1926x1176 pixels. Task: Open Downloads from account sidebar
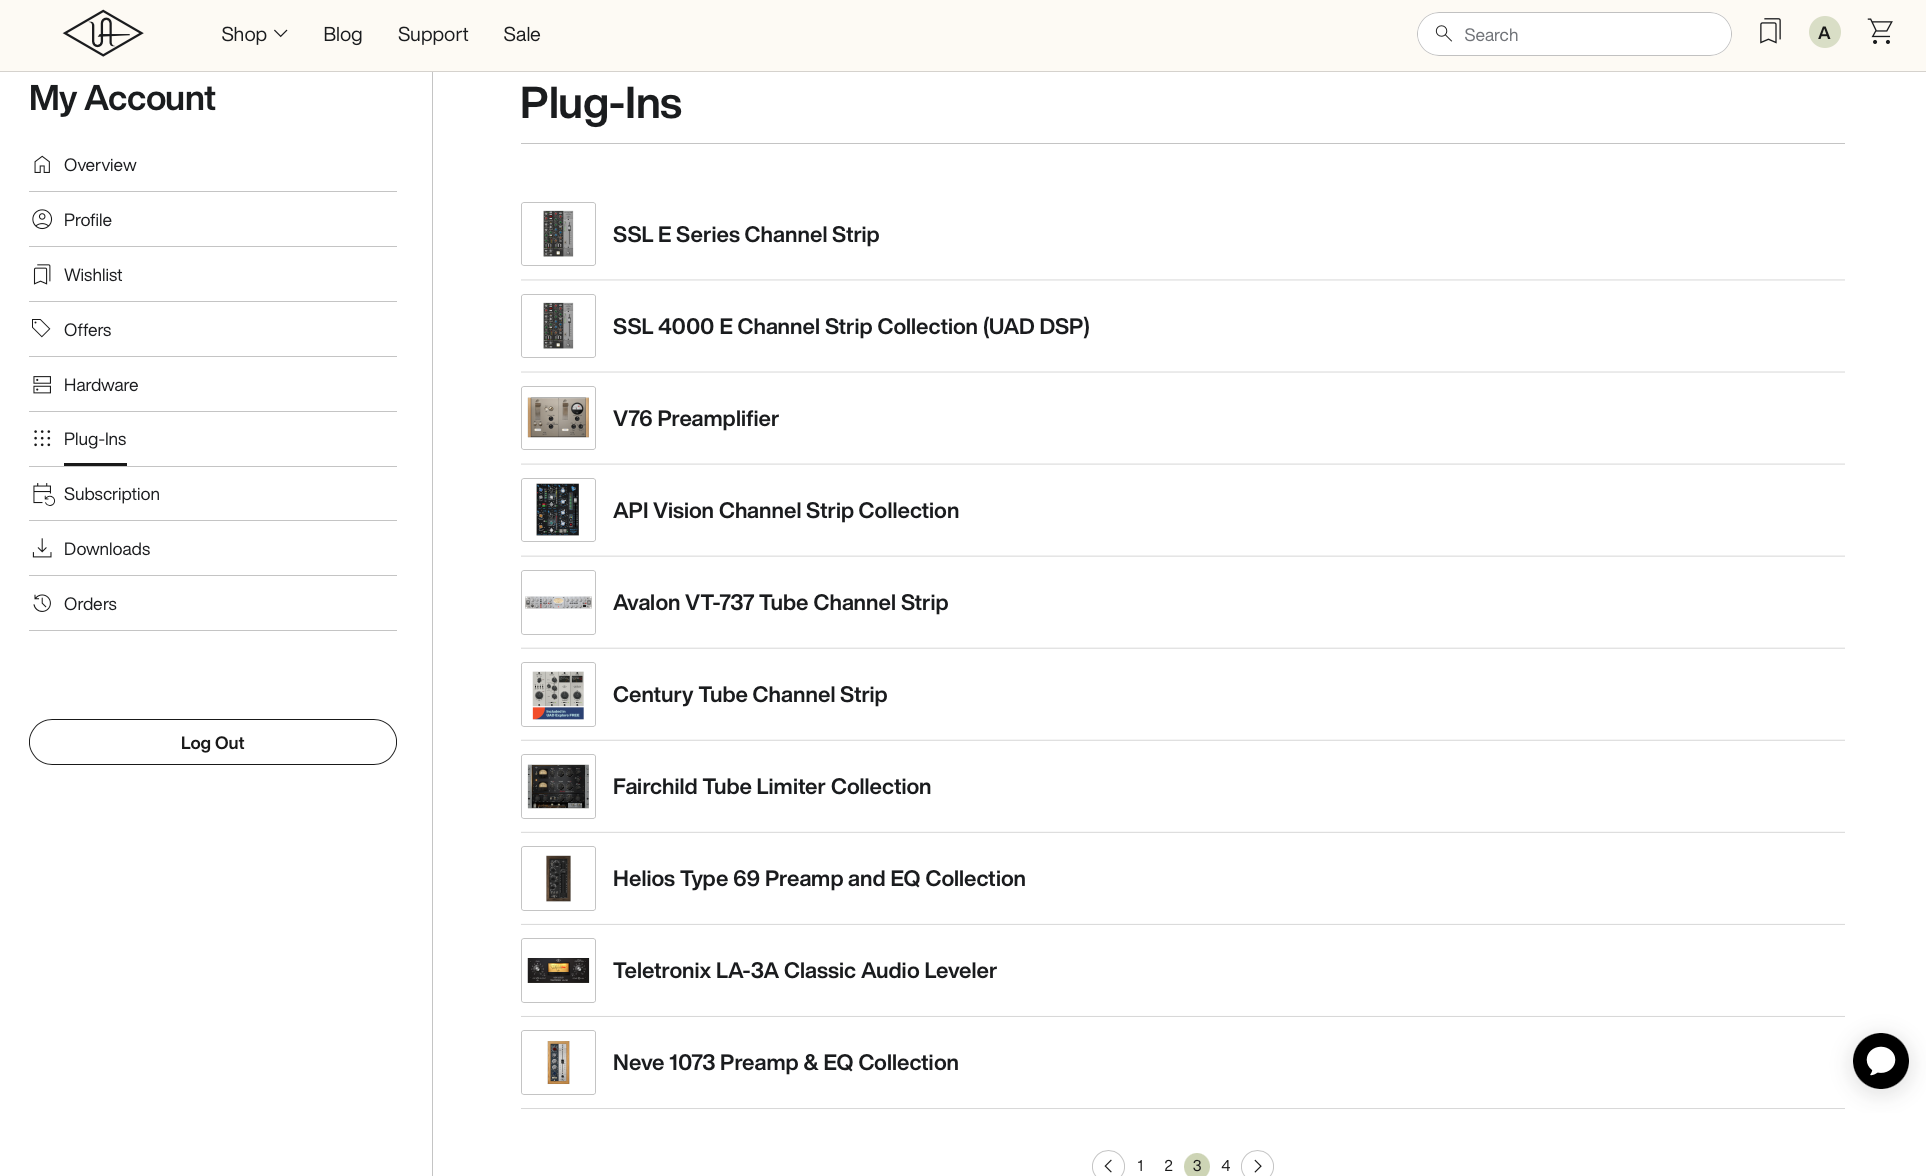[x=106, y=549]
